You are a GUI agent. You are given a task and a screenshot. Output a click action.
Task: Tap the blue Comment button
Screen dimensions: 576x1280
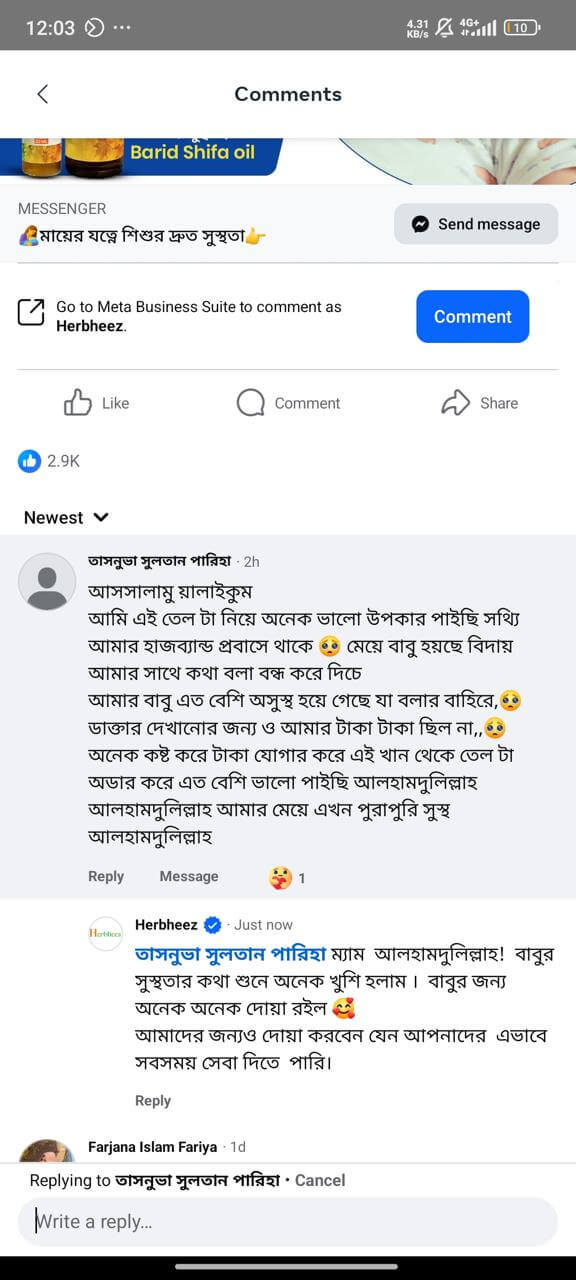pyautogui.click(x=472, y=316)
